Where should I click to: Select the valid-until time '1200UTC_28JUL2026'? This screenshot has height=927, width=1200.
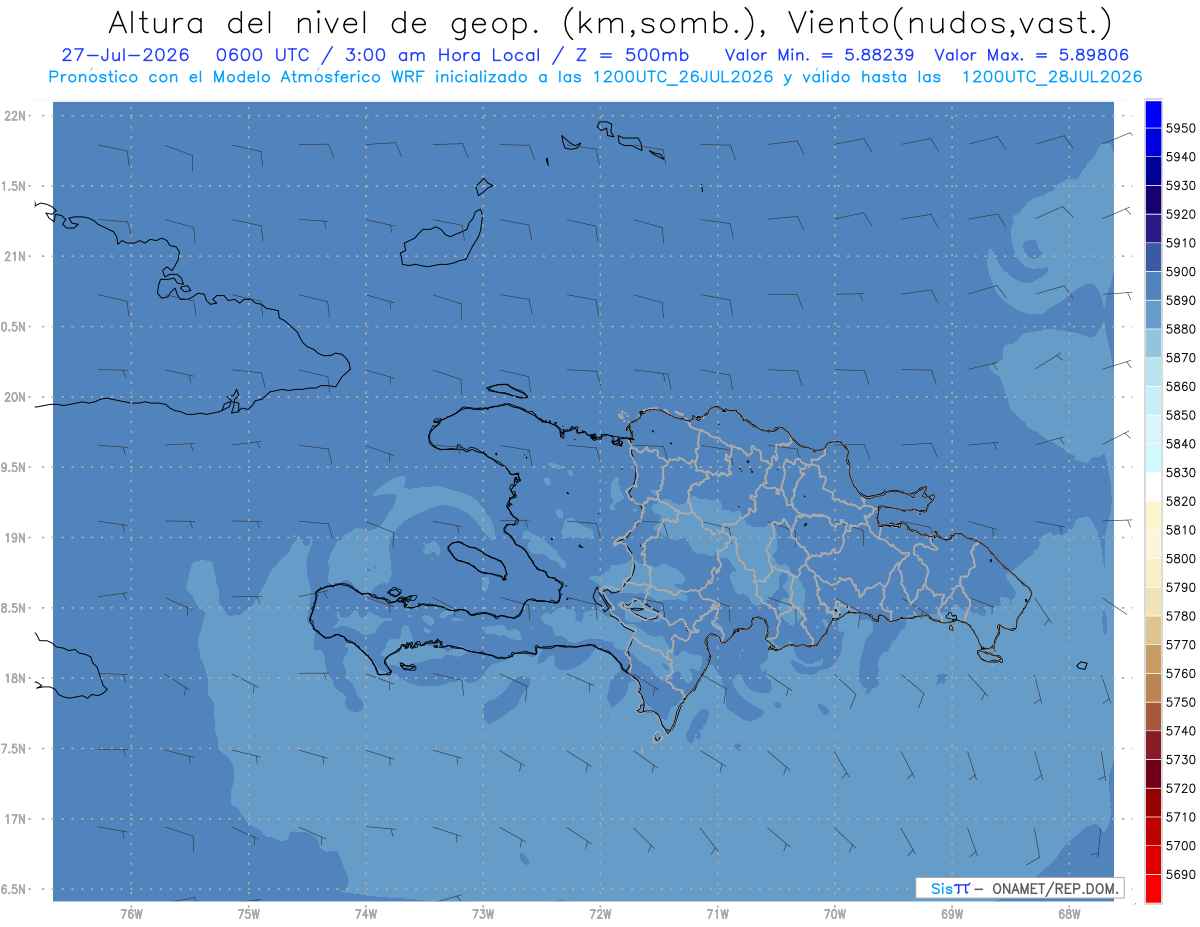click(x=1051, y=77)
